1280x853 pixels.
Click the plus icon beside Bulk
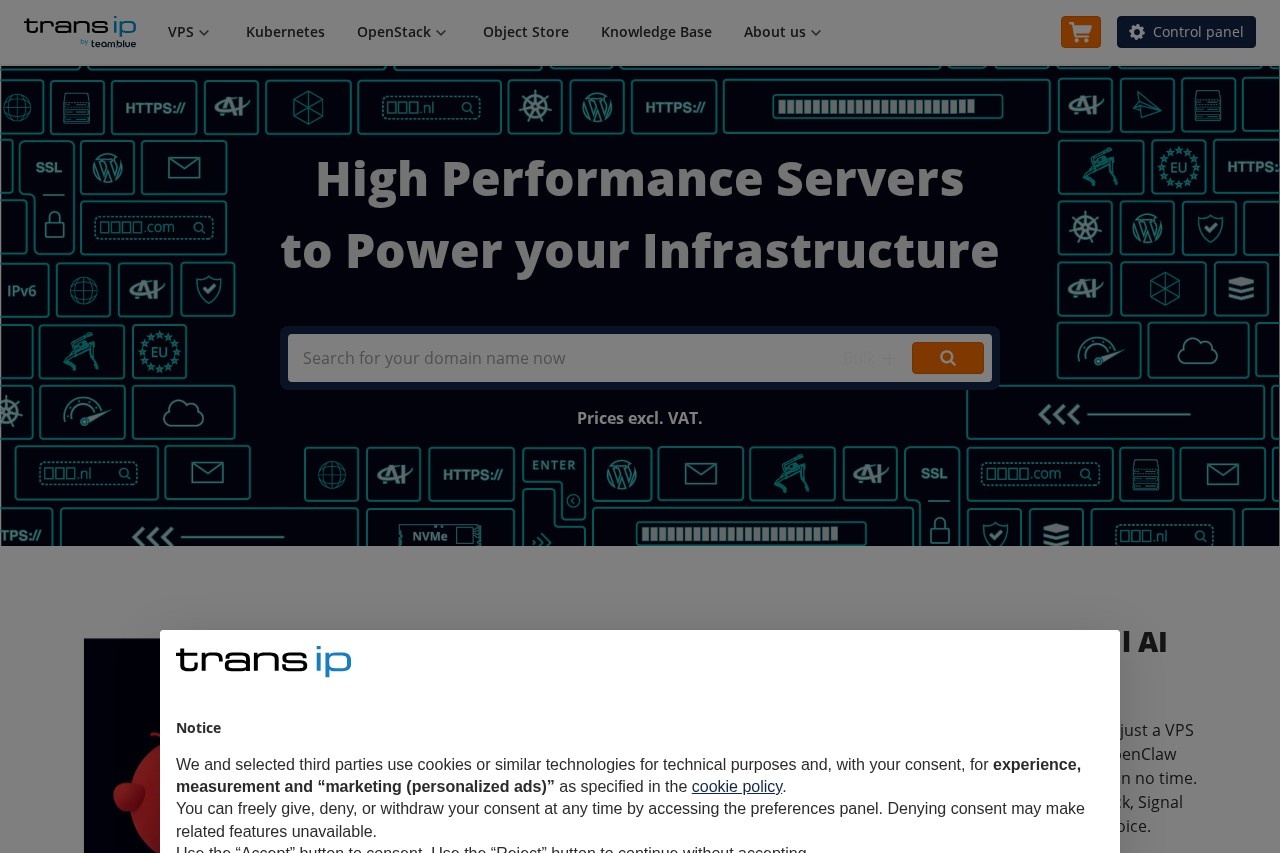point(889,359)
